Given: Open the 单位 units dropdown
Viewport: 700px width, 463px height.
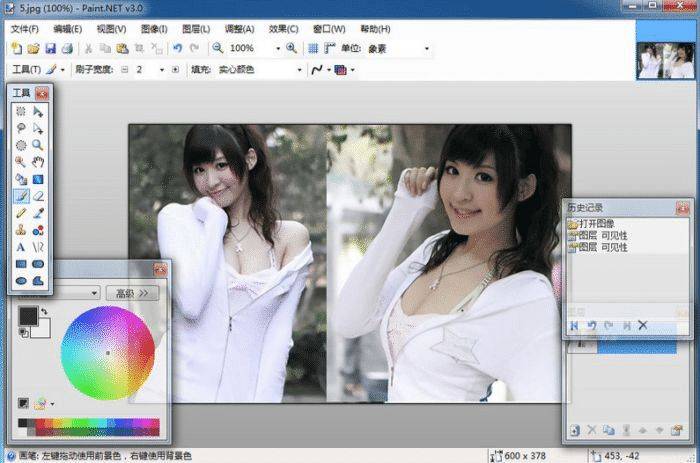Looking at the screenshot, I should coord(427,48).
